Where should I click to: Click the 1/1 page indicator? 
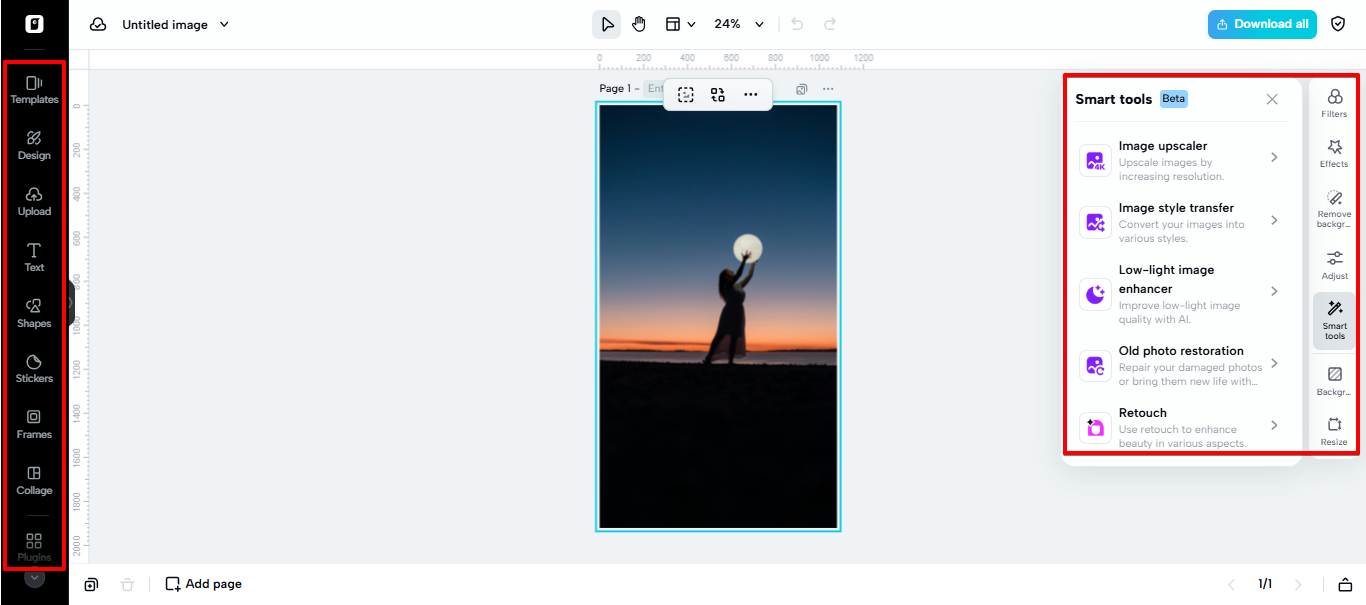1265,584
